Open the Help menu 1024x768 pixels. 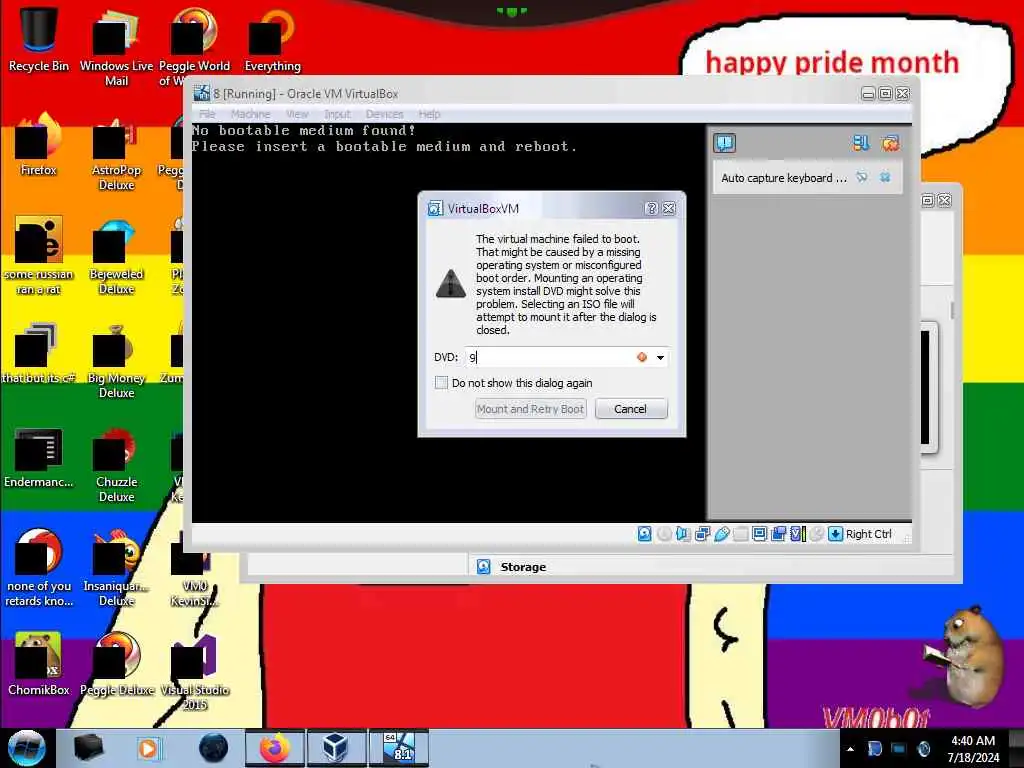(x=429, y=114)
